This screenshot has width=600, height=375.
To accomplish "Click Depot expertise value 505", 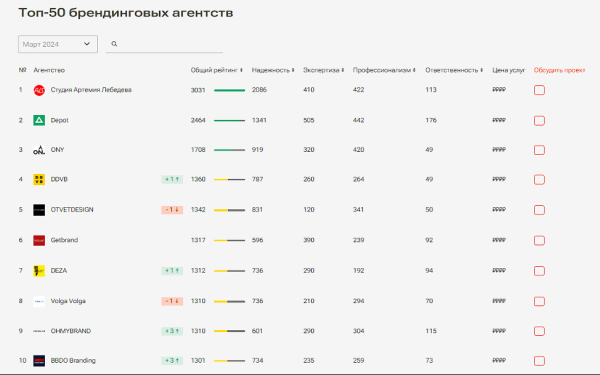I will click(x=308, y=120).
